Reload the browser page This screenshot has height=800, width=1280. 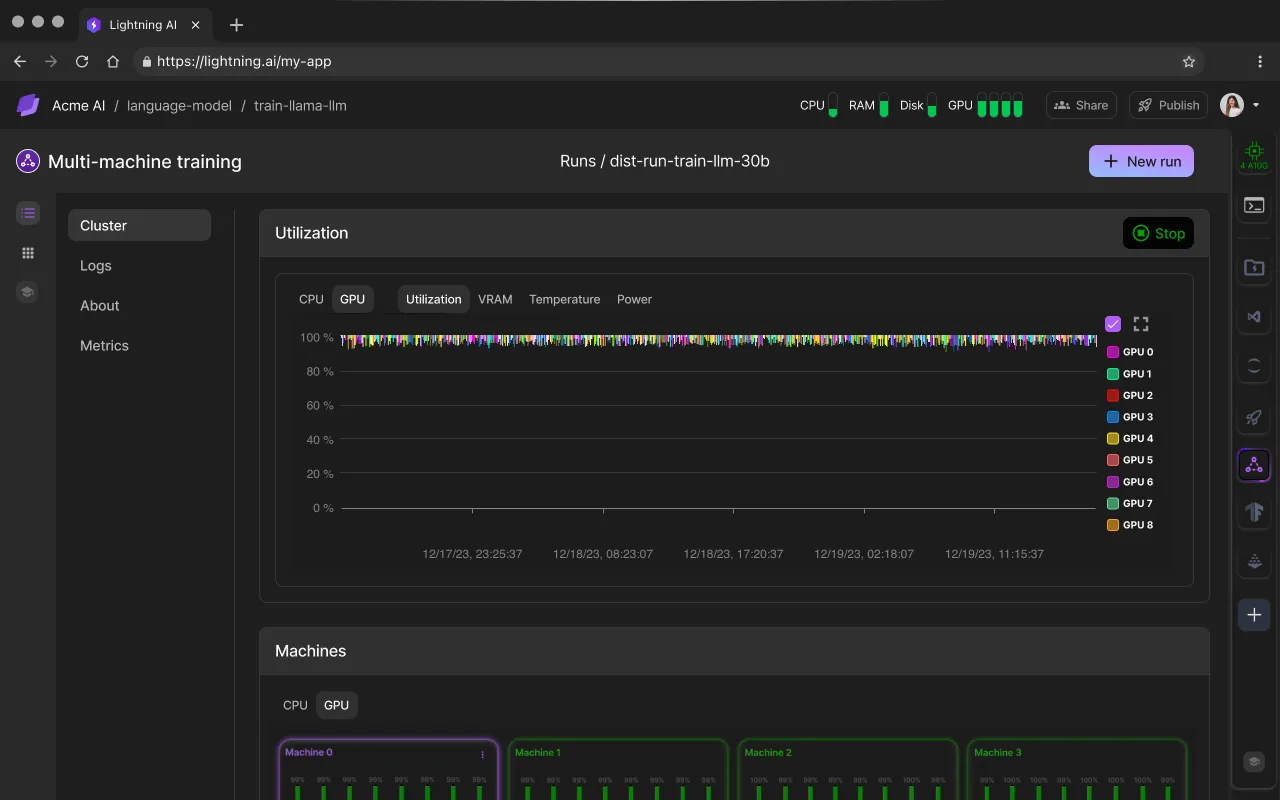tap(82, 61)
